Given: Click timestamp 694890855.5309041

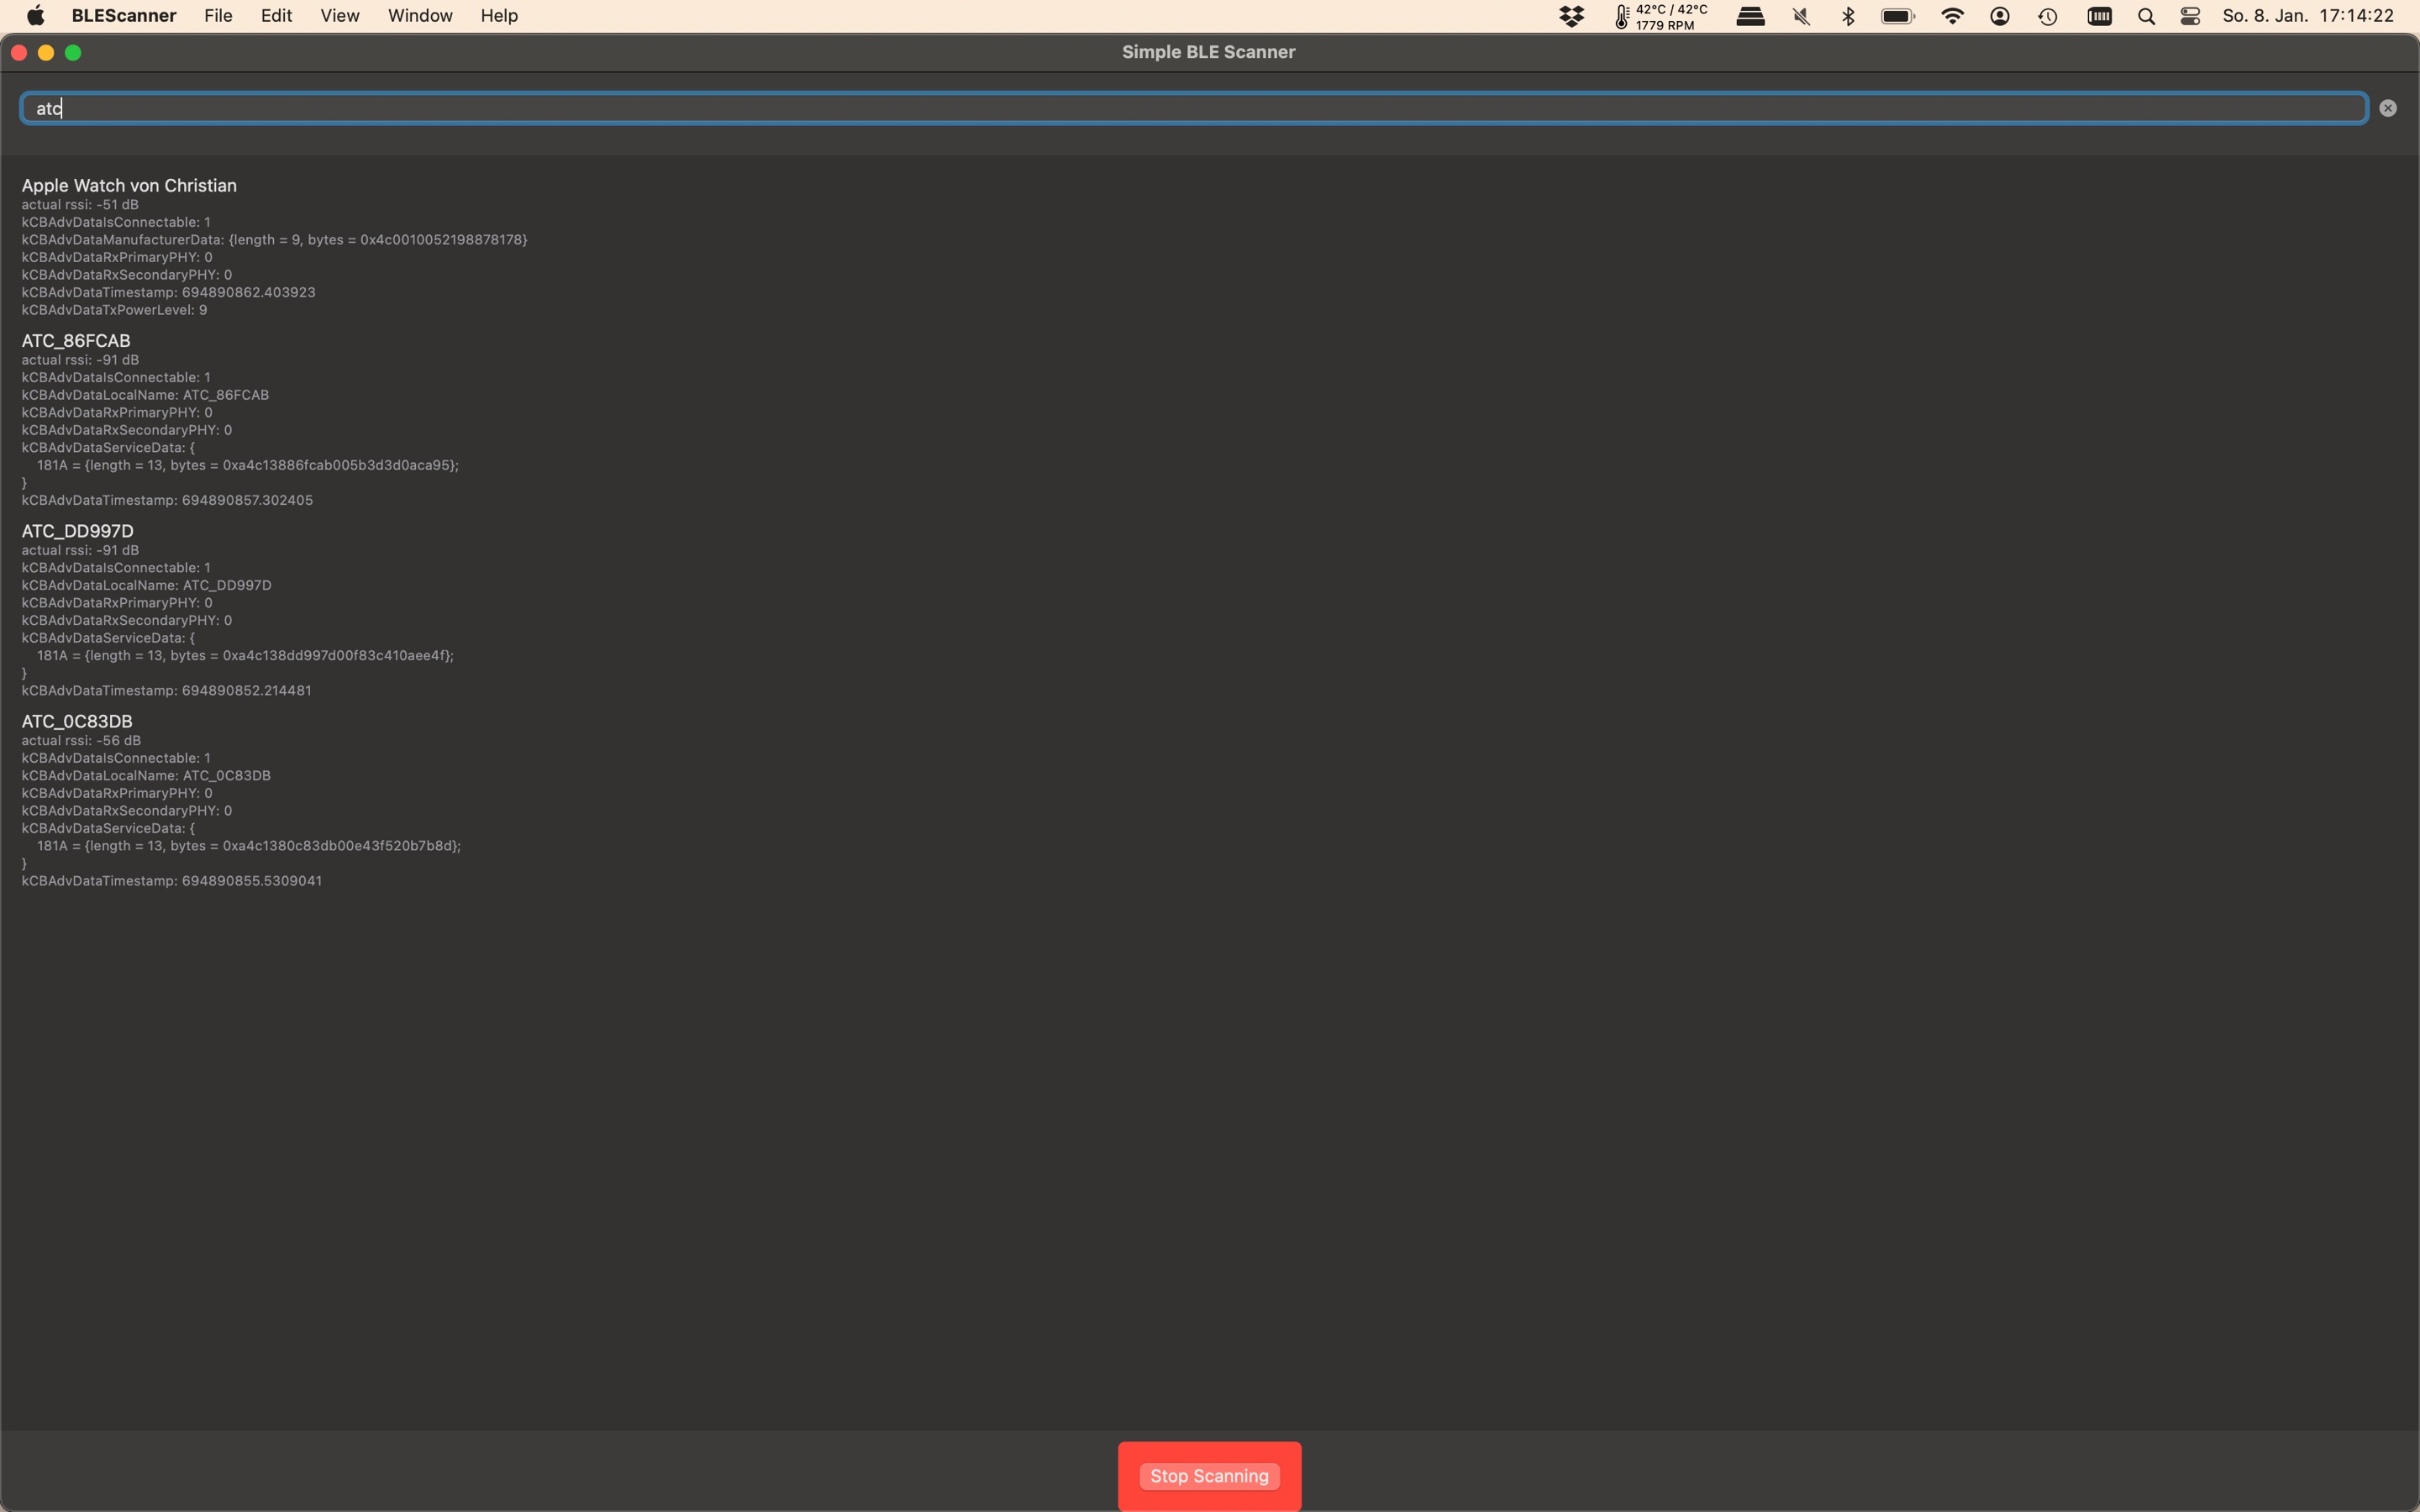Looking at the screenshot, I should [x=251, y=881].
